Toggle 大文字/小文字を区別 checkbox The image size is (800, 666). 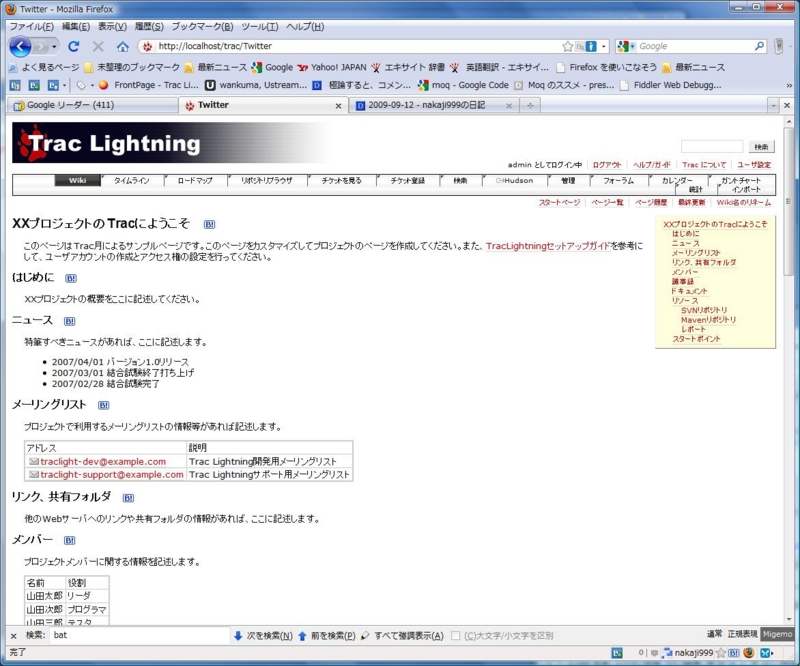click(x=456, y=636)
